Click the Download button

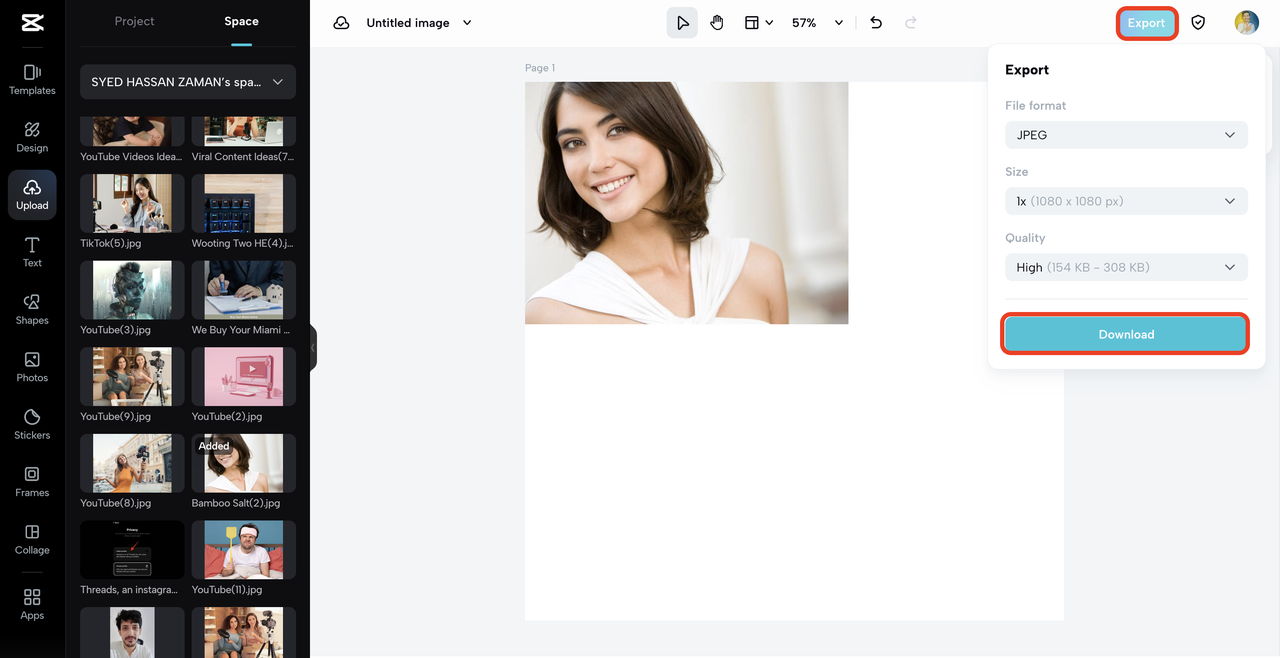click(x=1126, y=334)
